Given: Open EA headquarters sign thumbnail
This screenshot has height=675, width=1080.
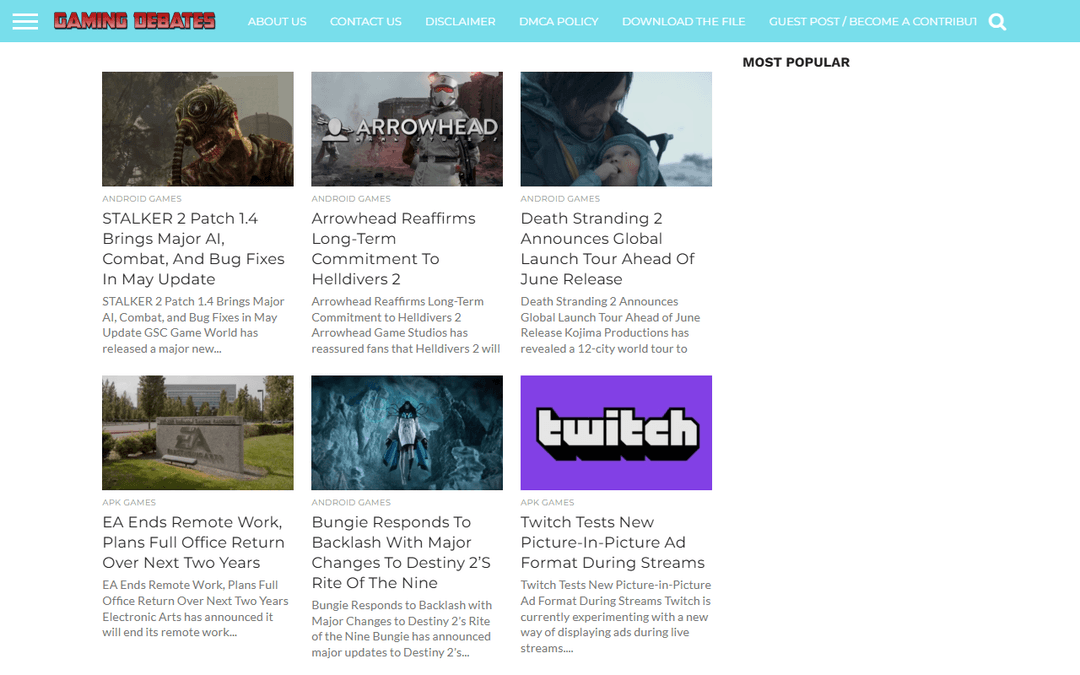Looking at the screenshot, I should pos(198,433).
